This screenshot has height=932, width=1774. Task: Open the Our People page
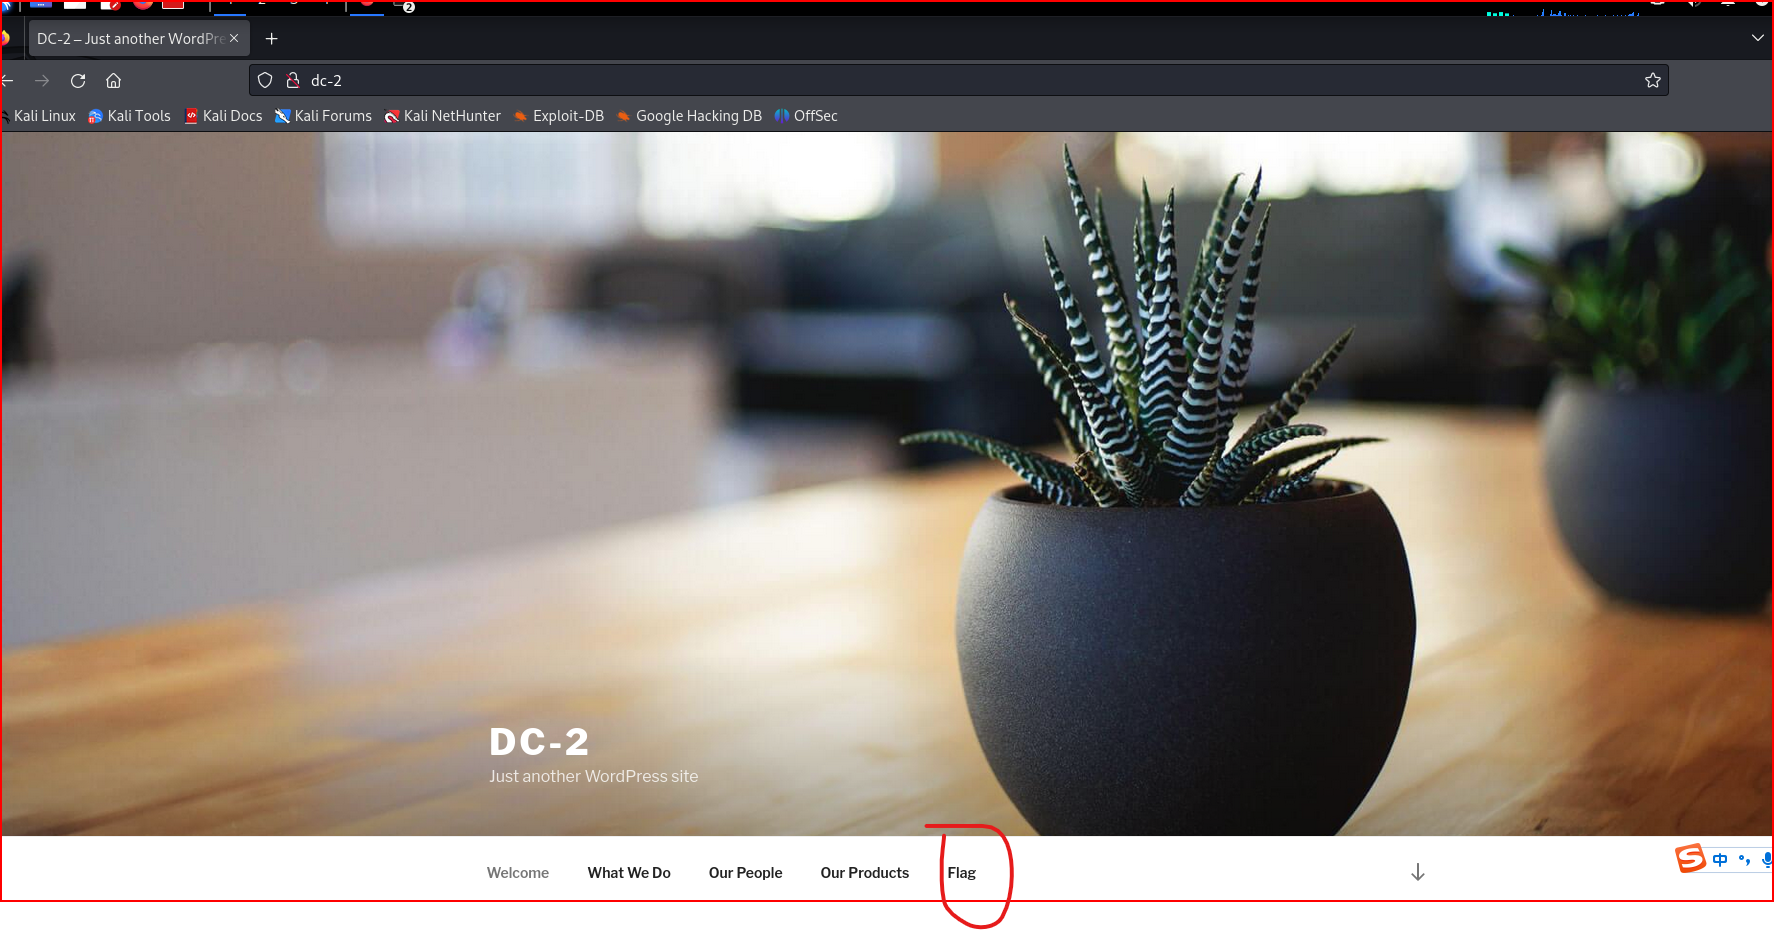click(746, 873)
